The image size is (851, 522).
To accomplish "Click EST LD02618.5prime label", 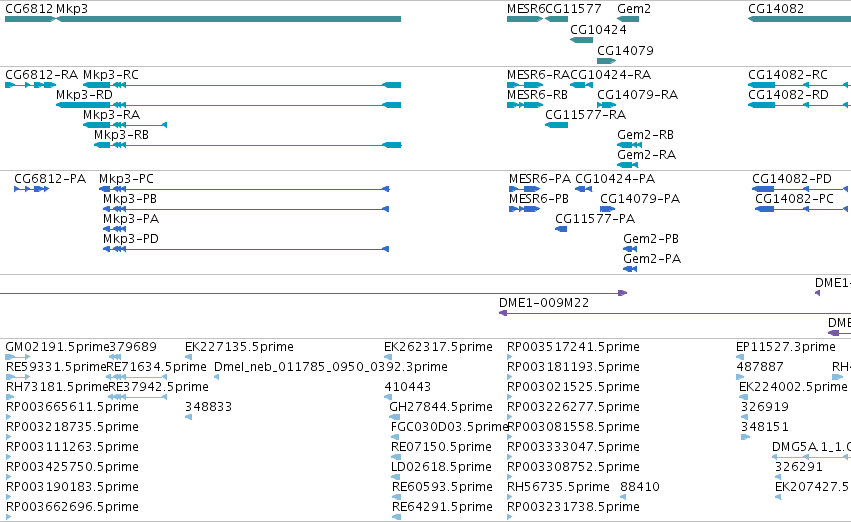I will (x=441, y=467).
